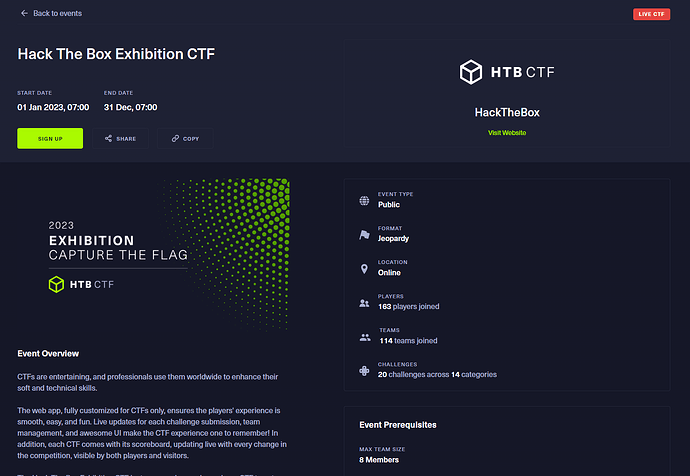Click the 163 players joined text
Viewport: 690px width, 476px height.
409,307
